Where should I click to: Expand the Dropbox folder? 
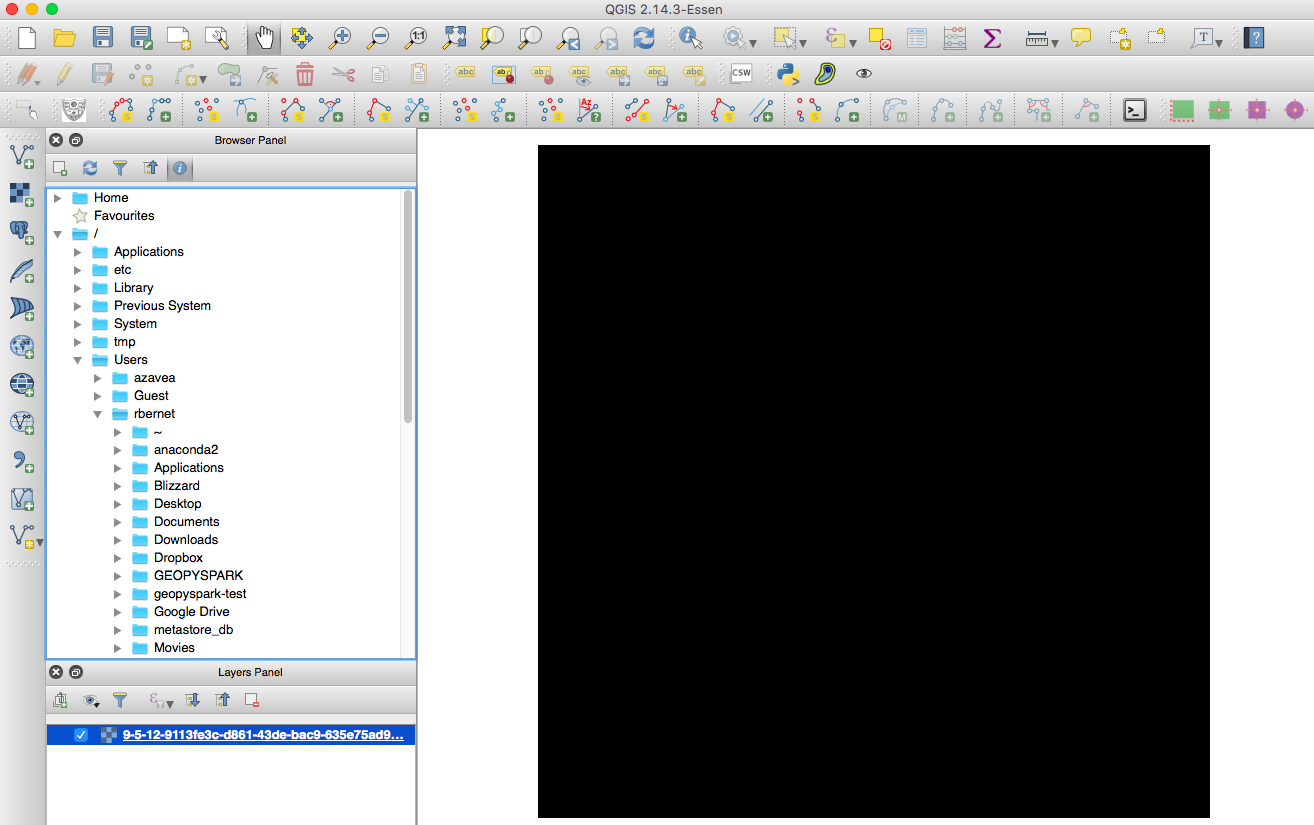pyautogui.click(x=118, y=557)
